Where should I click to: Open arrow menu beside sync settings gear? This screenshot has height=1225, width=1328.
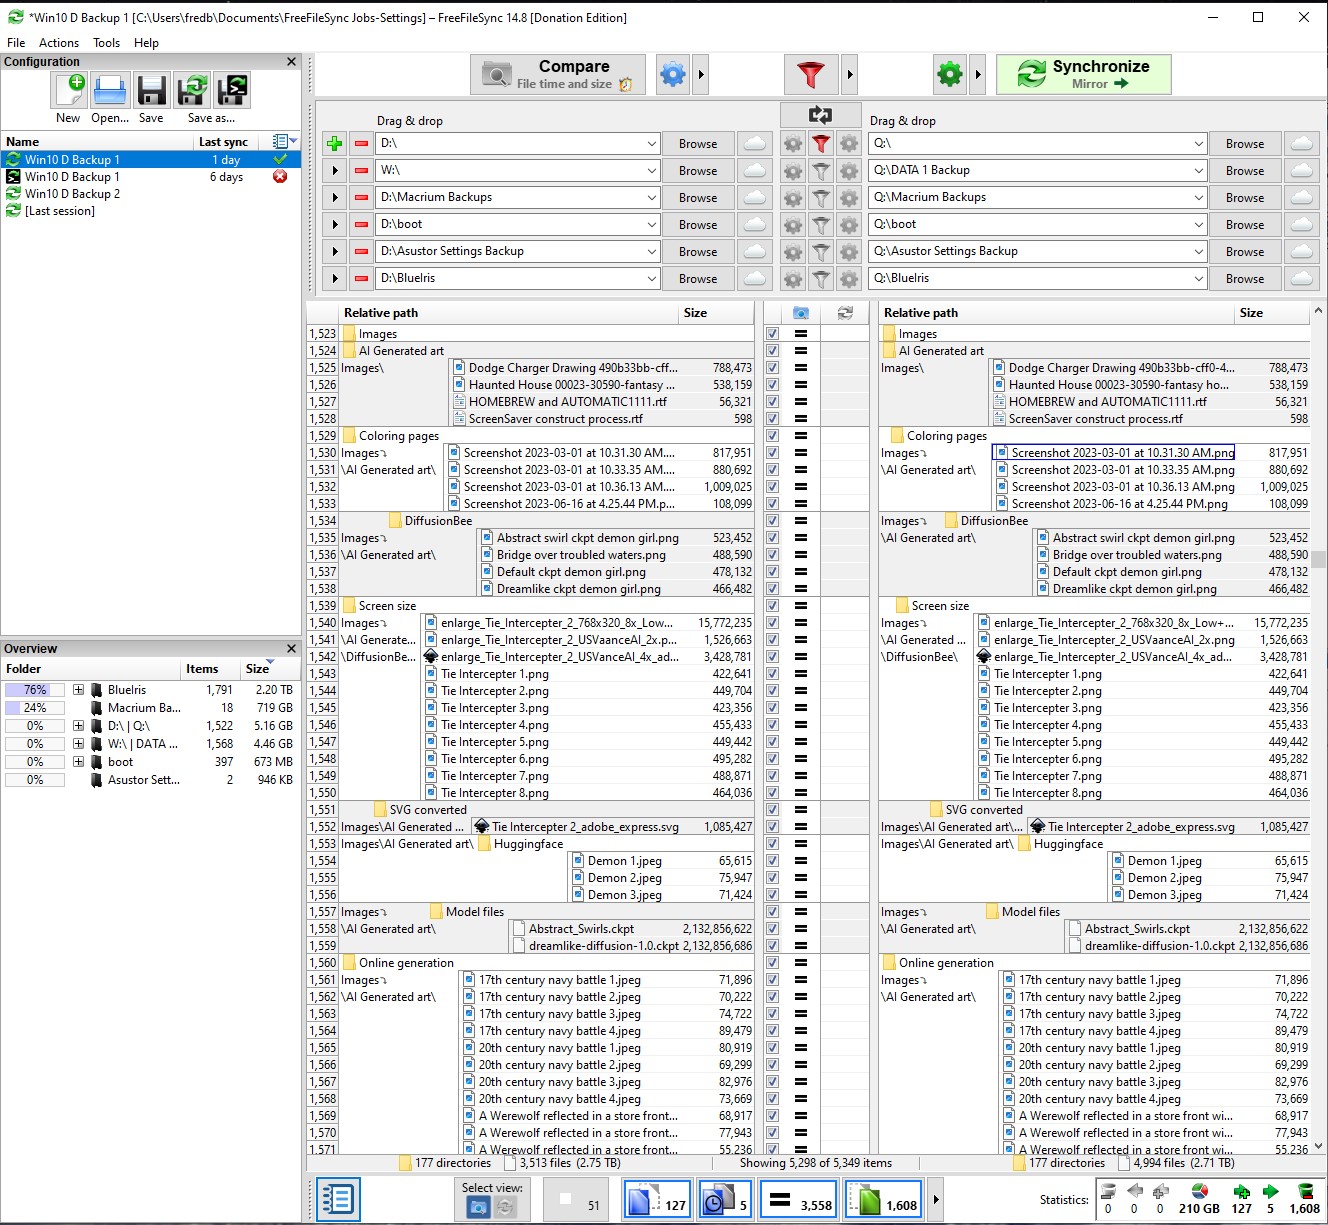tap(977, 74)
